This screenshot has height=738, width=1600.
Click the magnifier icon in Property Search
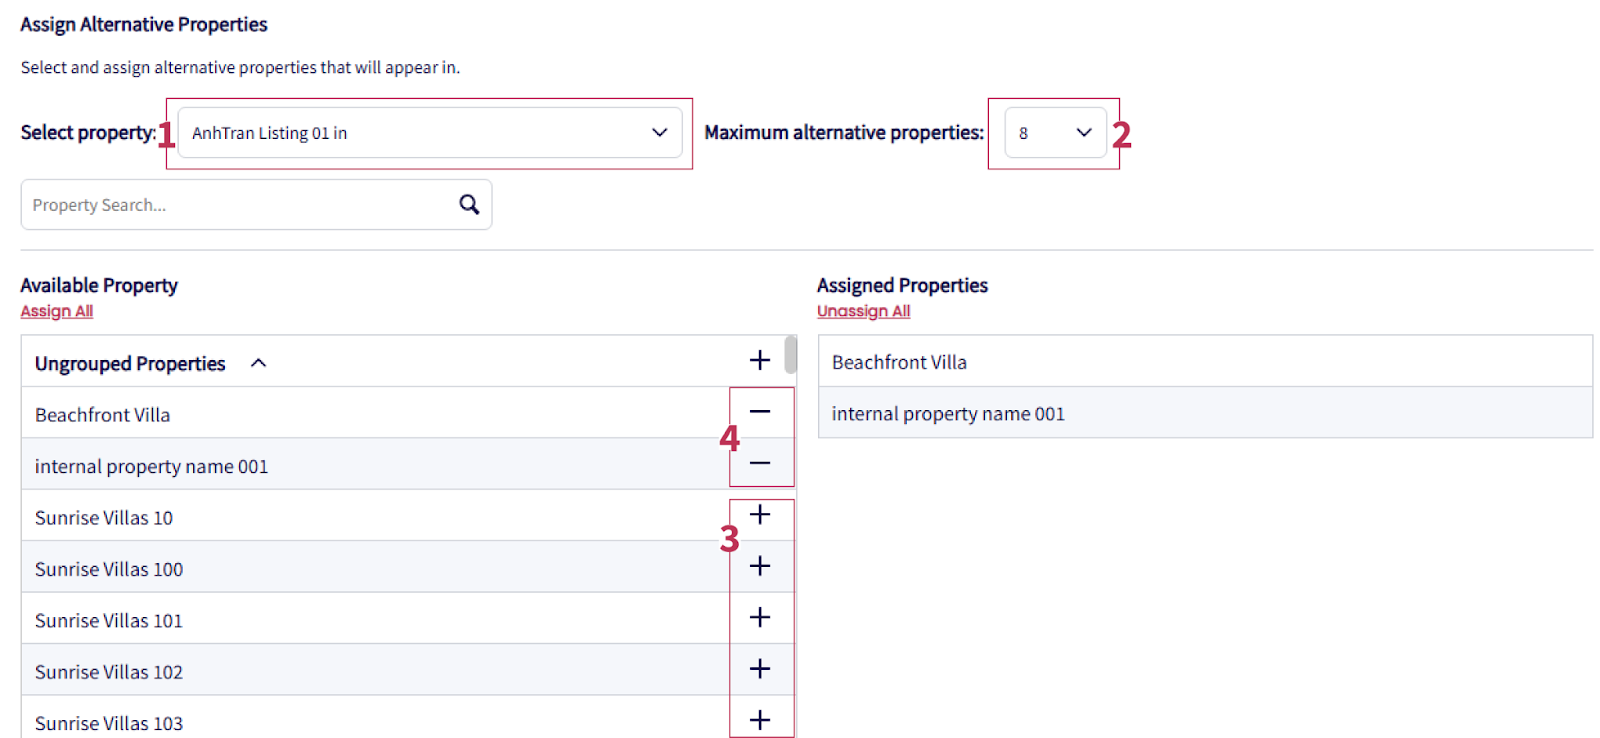click(x=469, y=205)
